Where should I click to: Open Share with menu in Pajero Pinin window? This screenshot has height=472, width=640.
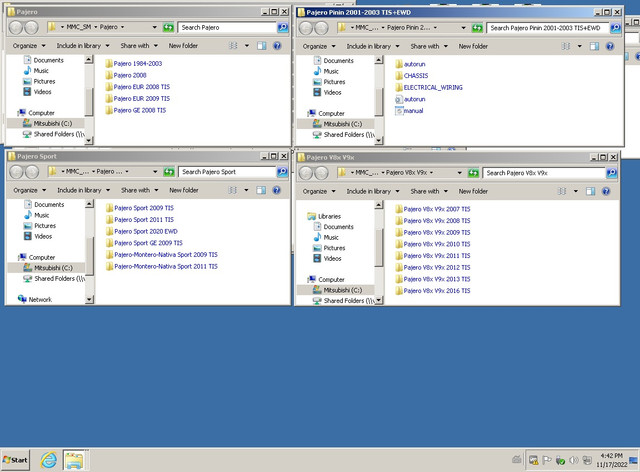click(x=429, y=47)
